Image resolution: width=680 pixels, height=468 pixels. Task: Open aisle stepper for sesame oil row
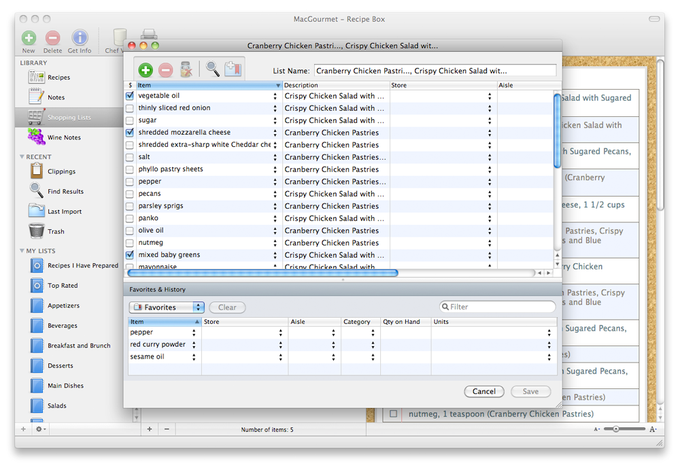tap(333, 357)
